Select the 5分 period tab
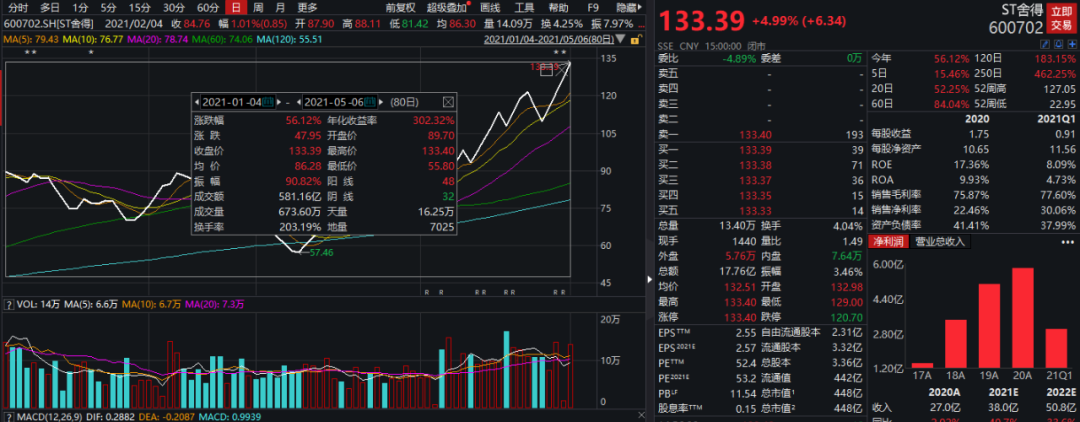 [x=108, y=8]
